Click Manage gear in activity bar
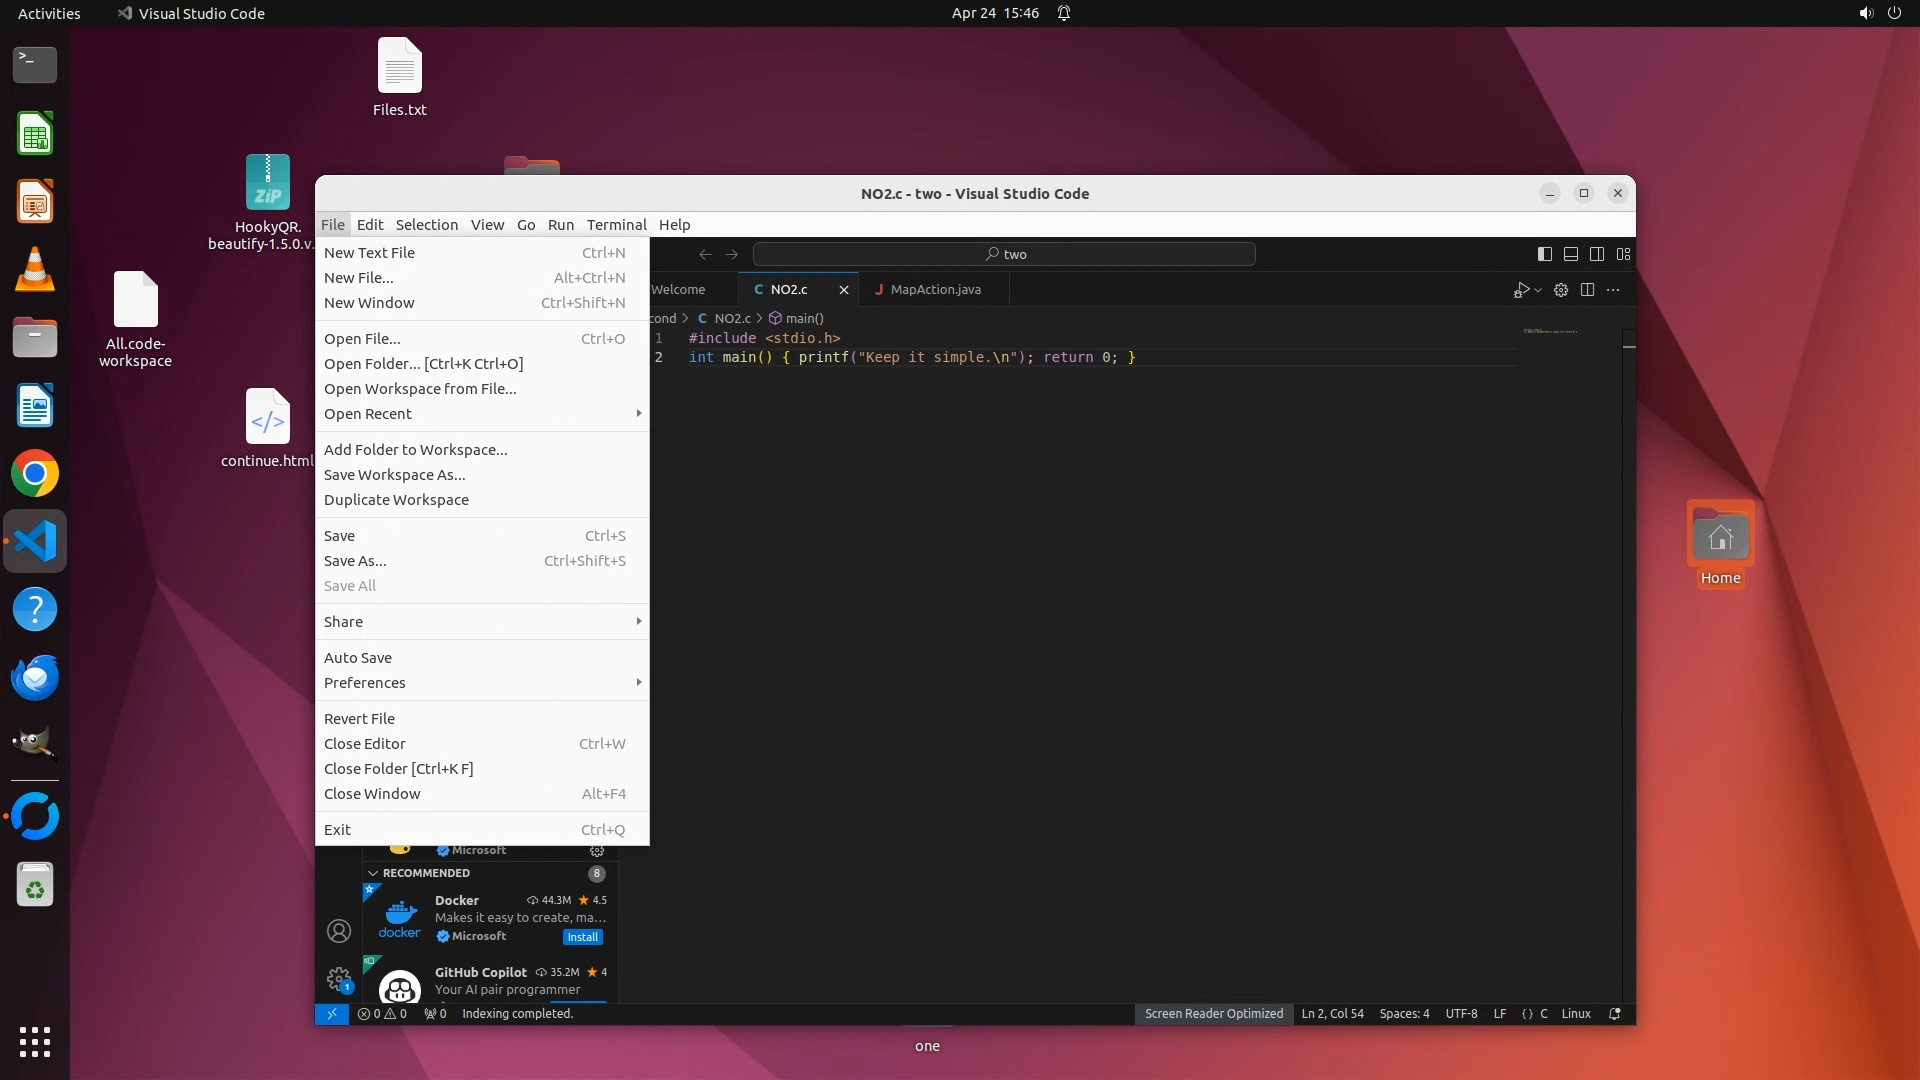This screenshot has height=1080, width=1920. [x=339, y=978]
